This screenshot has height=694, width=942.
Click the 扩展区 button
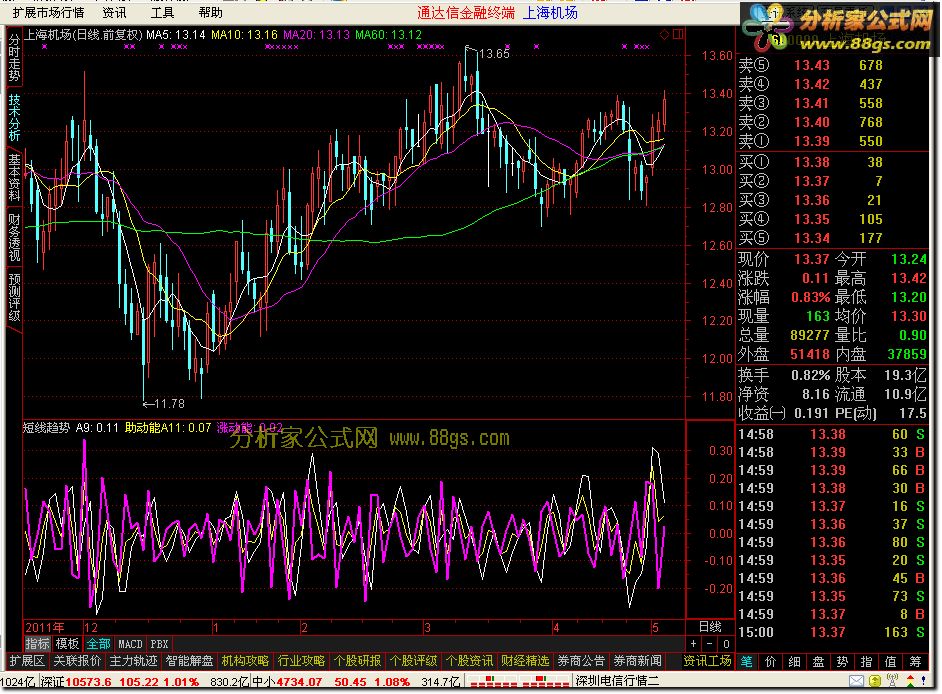click(x=27, y=661)
